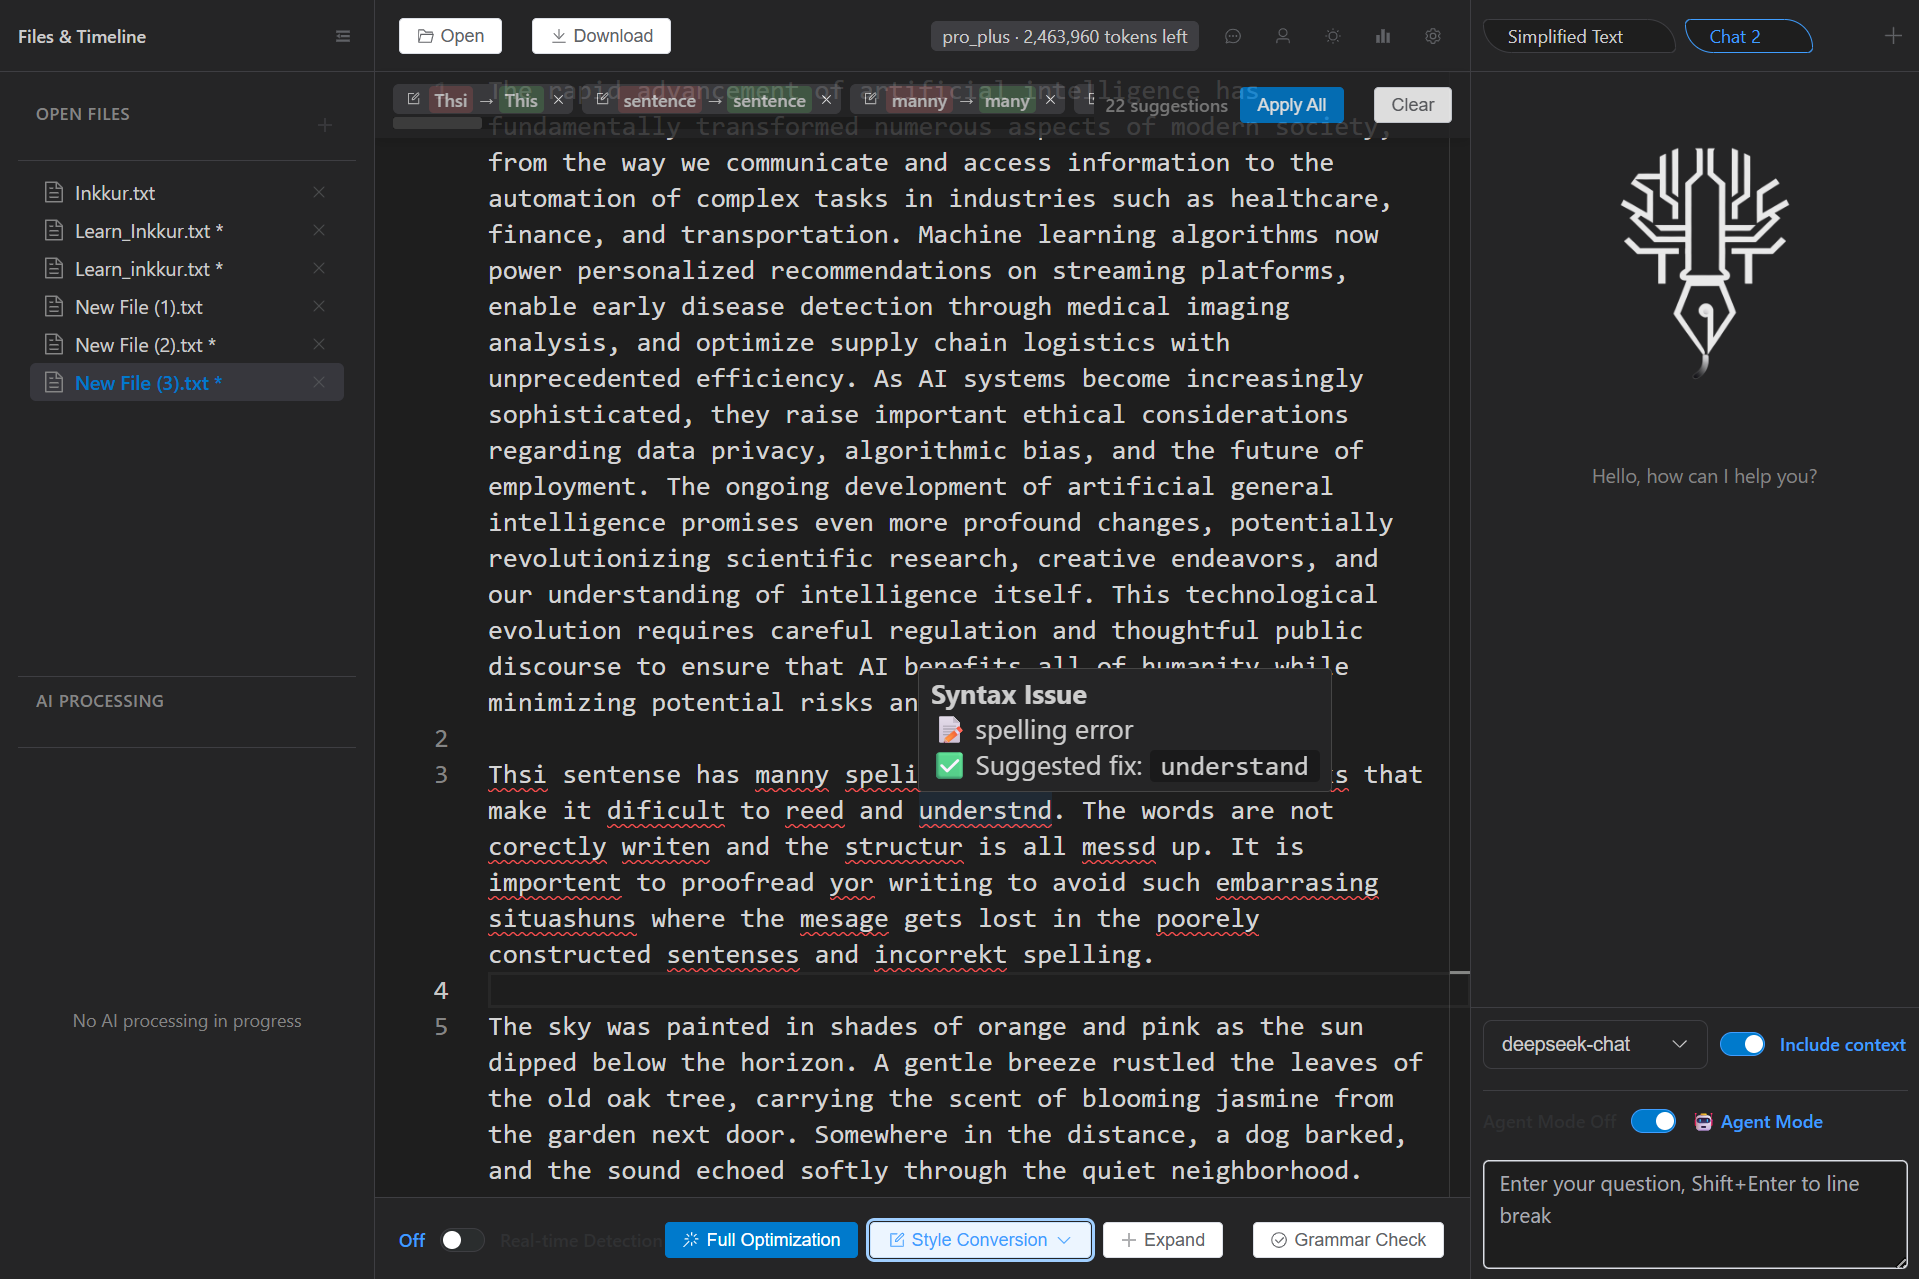Click the Expand button
The width and height of the screenshot is (1919, 1279).
tap(1162, 1240)
